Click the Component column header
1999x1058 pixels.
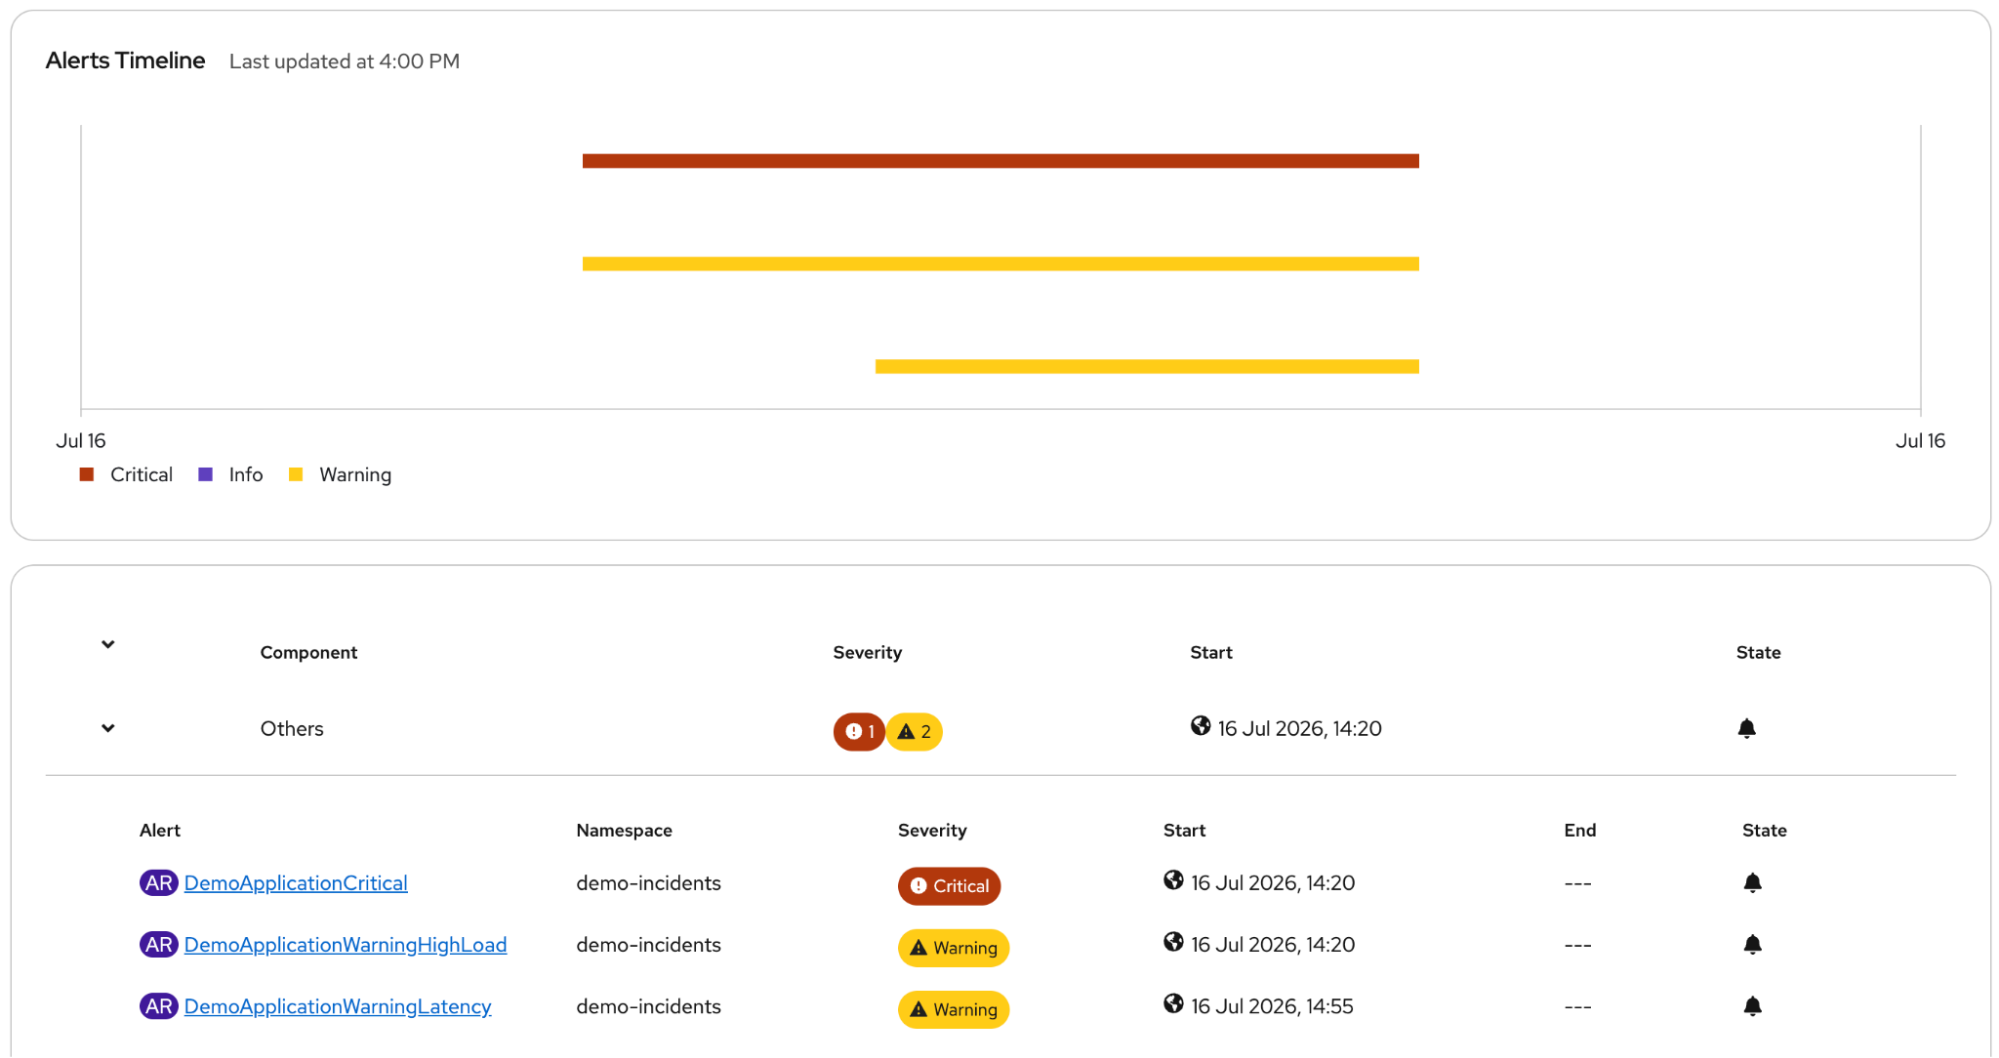tap(309, 653)
